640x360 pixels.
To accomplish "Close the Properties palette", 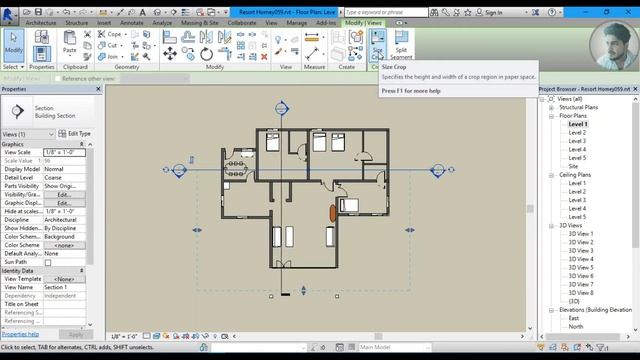I will click(x=98, y=89).
